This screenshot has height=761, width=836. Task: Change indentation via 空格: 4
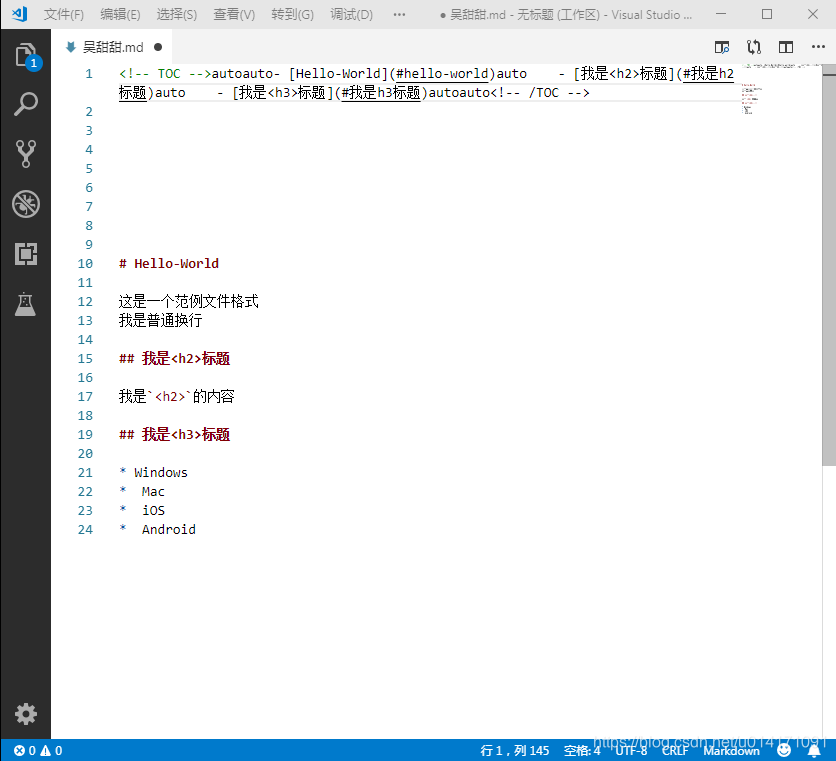tap(582, 750)
